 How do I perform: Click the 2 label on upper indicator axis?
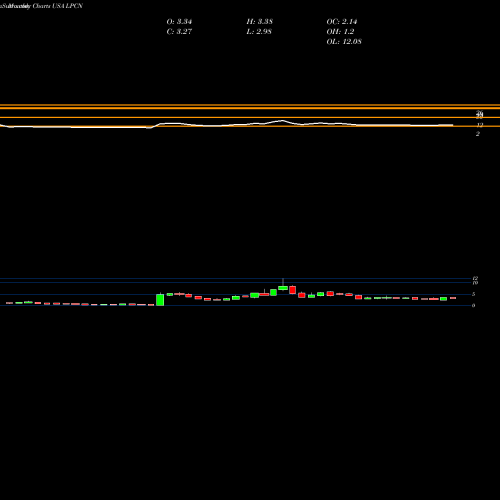[x=478, y=134]
